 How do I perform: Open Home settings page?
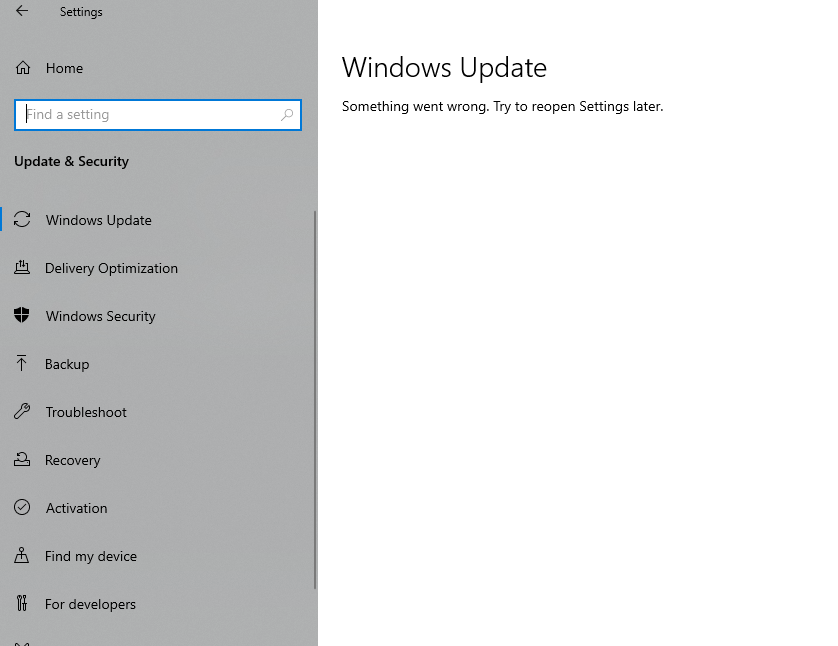click(64, 68)
